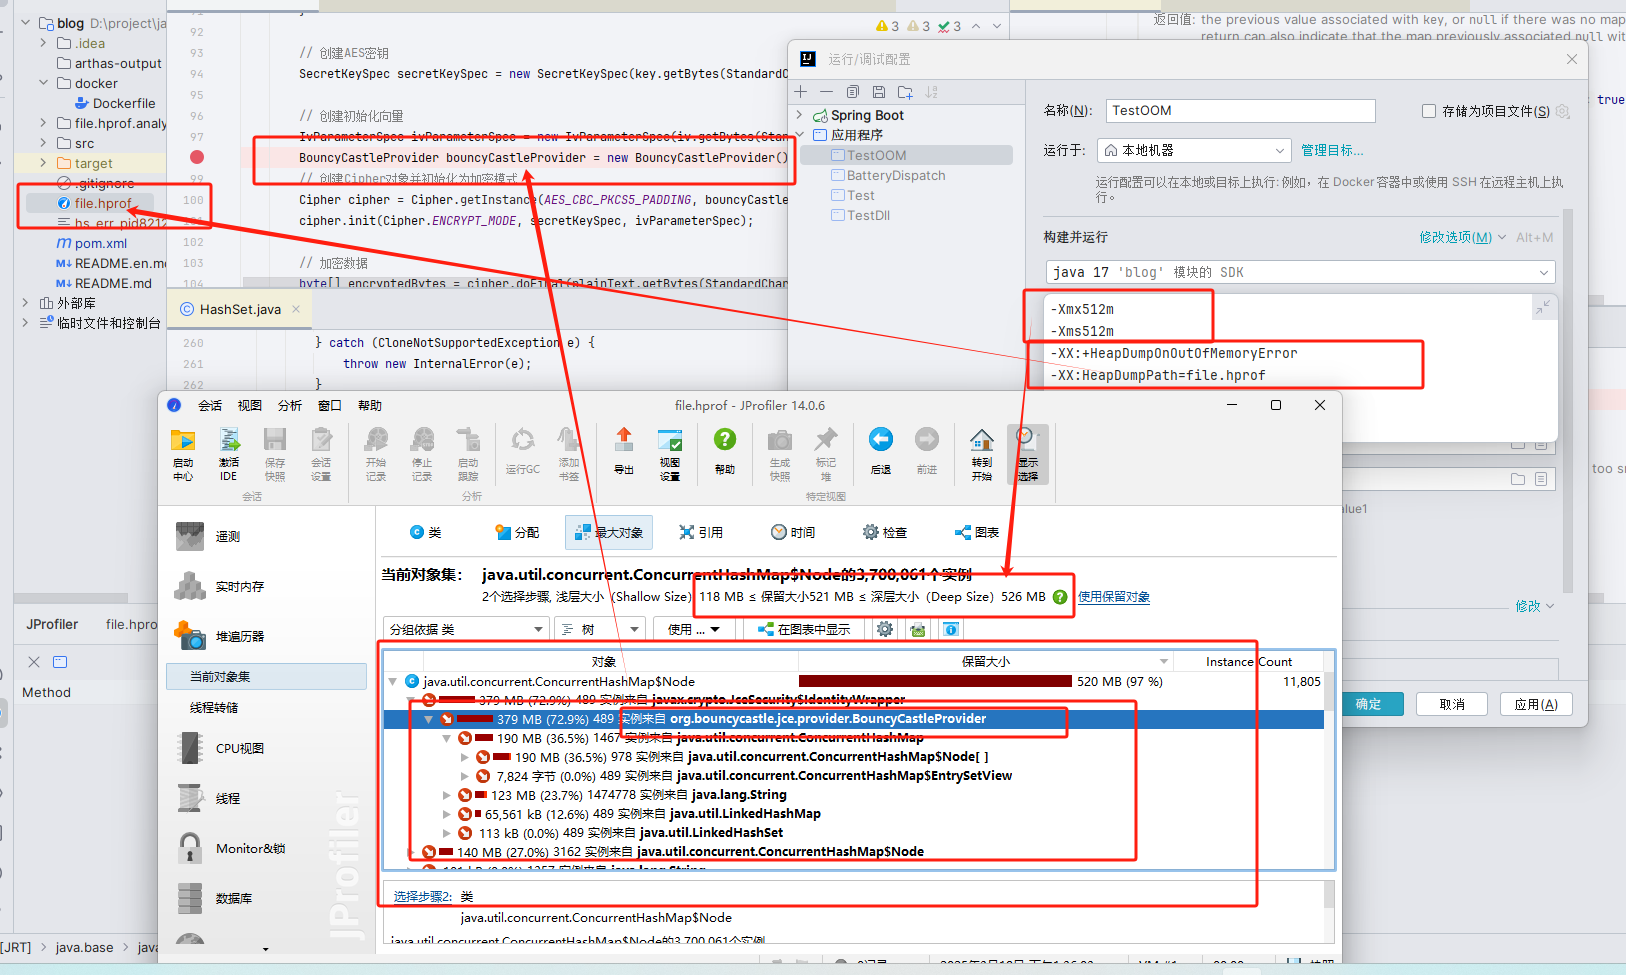This screenshot has height=975, width=1626.
Task: Open the 使用 dropdown in heap walker
Action: coord(694,629)
